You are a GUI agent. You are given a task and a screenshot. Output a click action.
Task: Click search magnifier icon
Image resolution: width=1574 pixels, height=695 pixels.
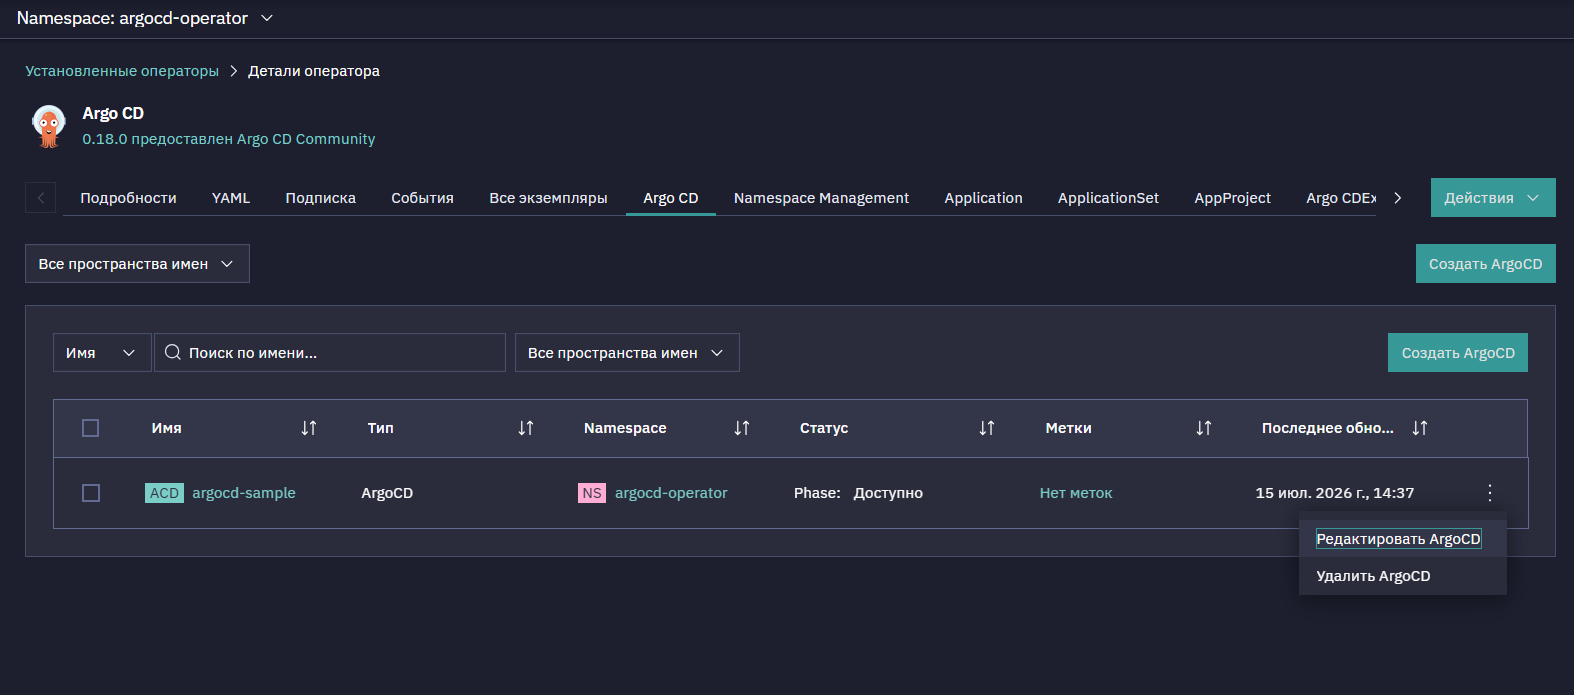[x=173, y=352]
